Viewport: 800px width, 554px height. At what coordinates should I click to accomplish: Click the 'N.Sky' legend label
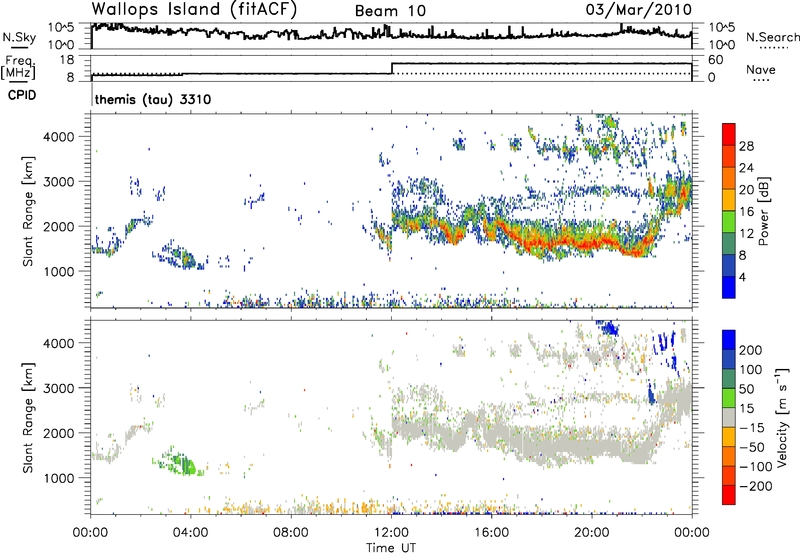coord(19,37)
